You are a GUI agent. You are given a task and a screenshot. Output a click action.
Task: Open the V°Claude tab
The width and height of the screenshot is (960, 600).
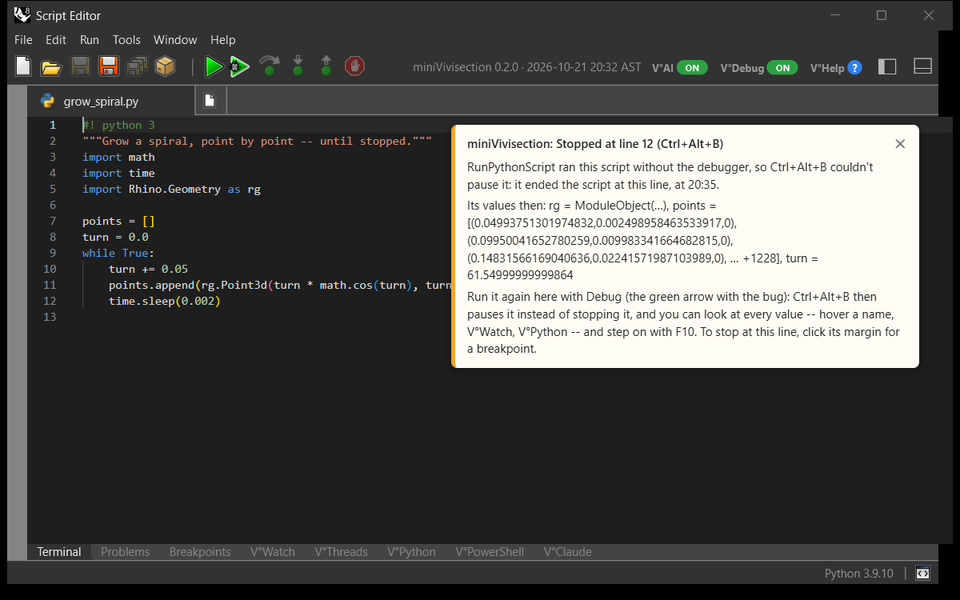(x=568, y=552)
